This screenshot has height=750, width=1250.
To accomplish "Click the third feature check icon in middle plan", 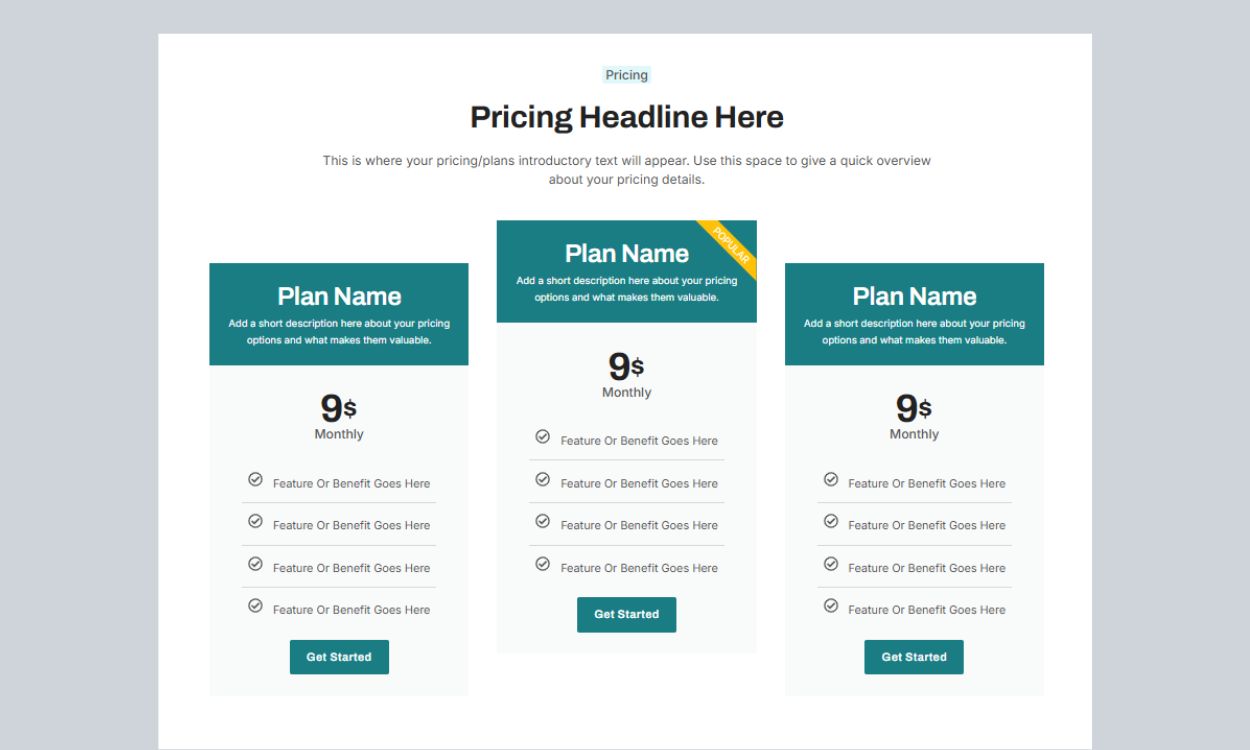I will pos(543,522).
